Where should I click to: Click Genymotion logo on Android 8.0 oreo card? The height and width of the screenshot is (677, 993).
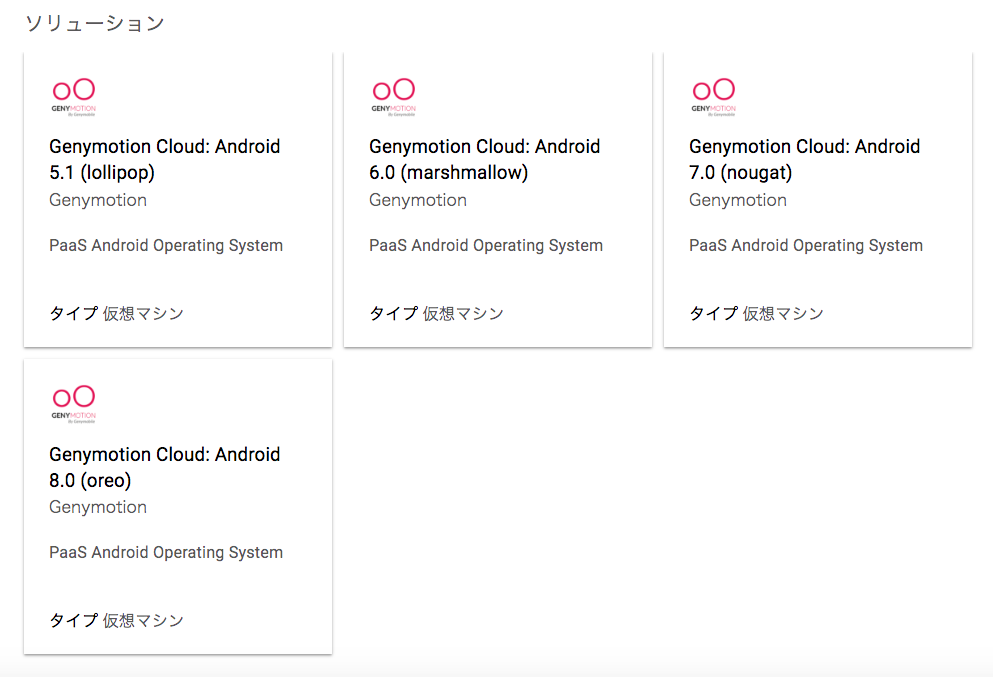pos(73,404)
